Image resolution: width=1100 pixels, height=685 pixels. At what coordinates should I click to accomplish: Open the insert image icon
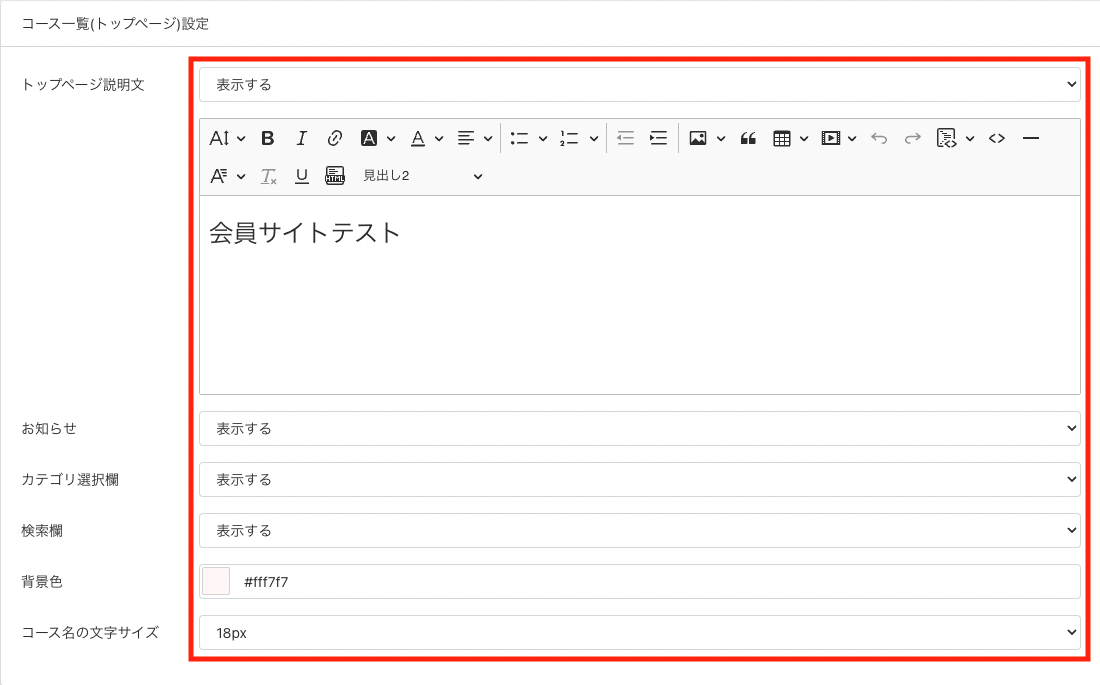[698, 138]
